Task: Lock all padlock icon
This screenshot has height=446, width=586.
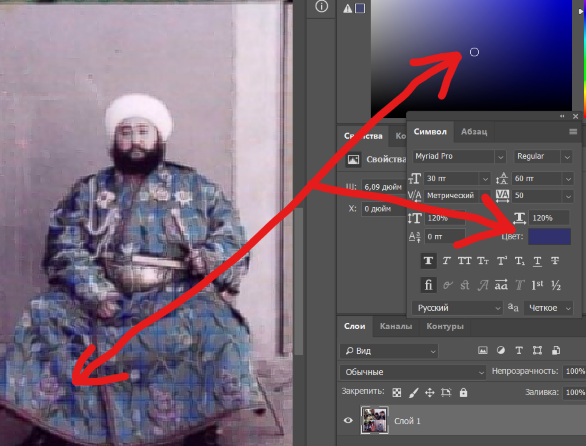Action: [463, 393]
